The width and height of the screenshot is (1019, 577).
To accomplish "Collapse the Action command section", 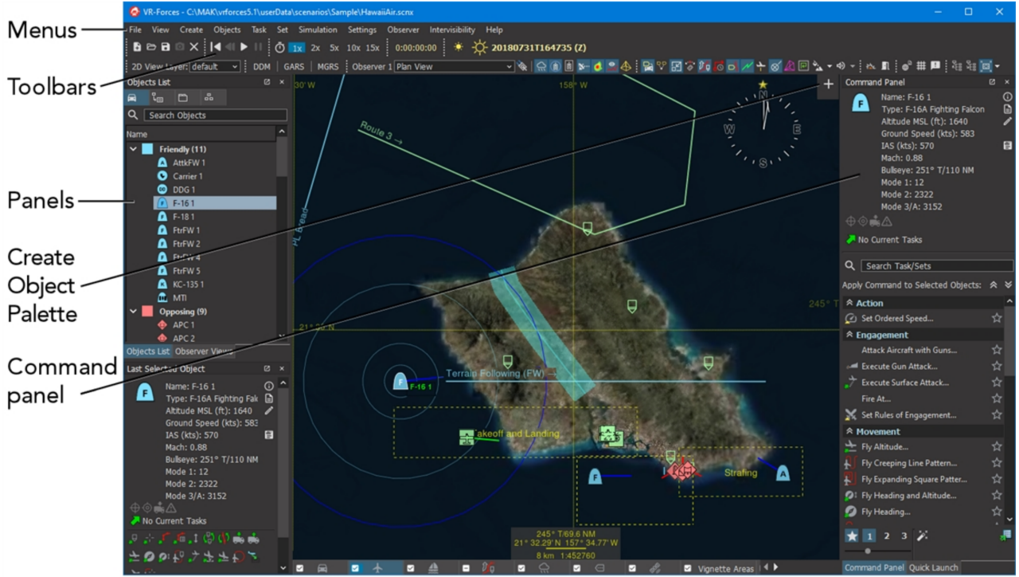I will coord(849,303).
